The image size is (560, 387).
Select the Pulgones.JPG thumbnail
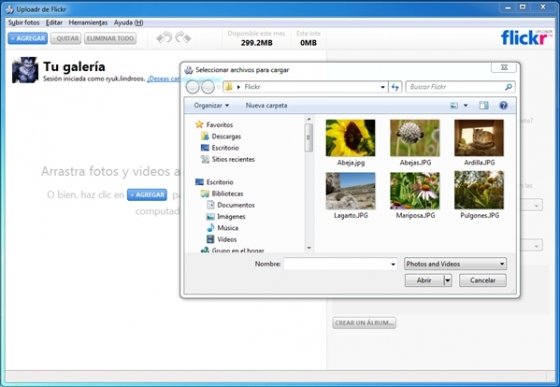(479, 190)
